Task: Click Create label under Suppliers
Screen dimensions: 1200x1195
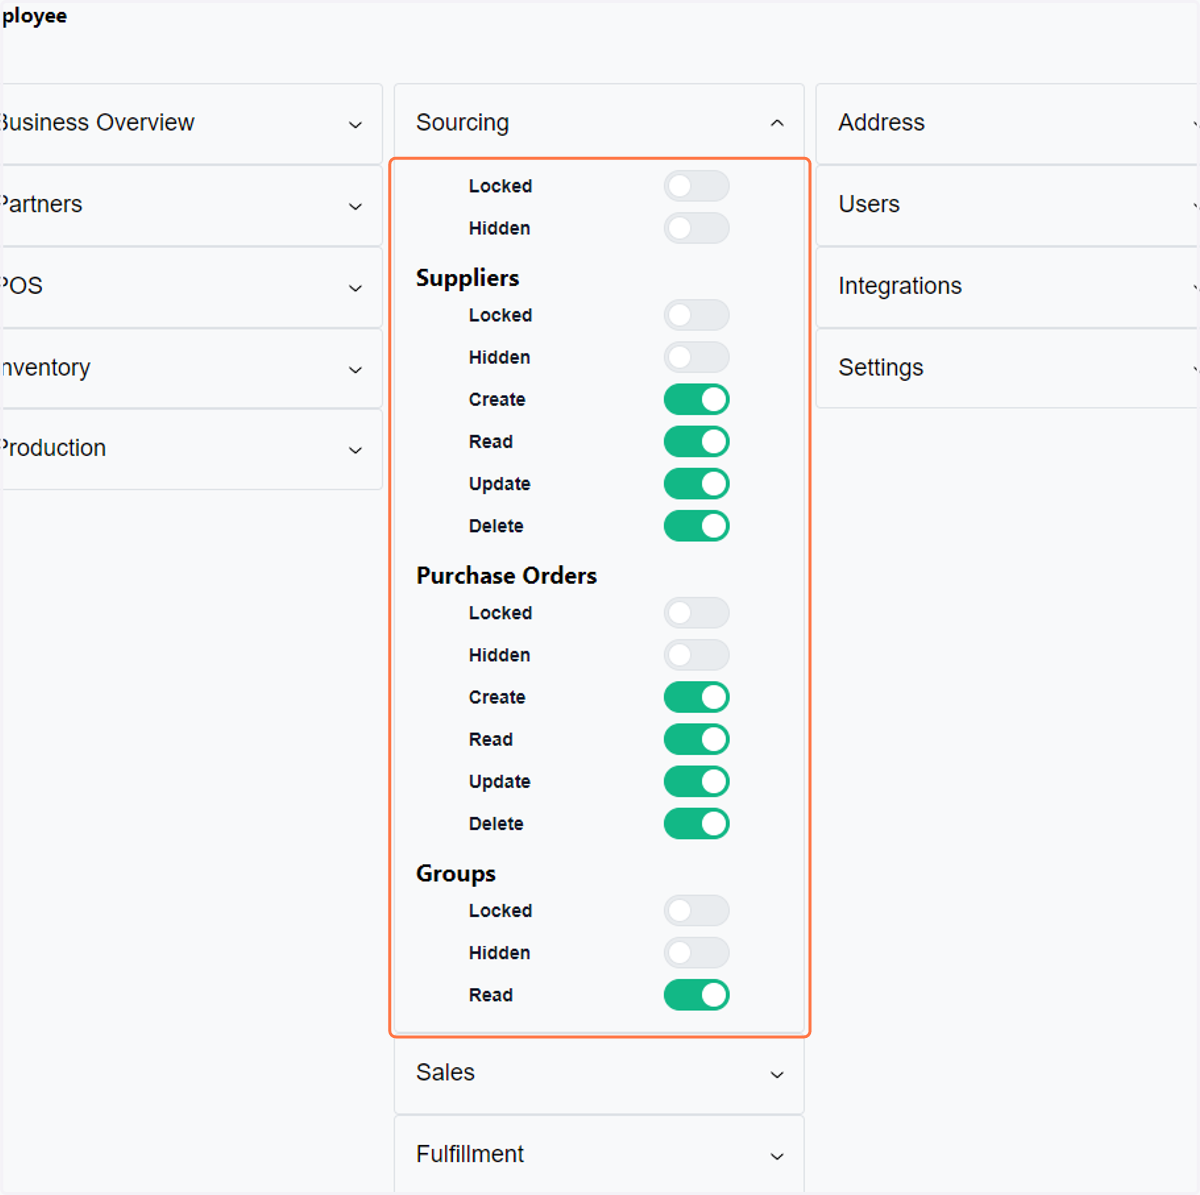Action: pos(497,399)
